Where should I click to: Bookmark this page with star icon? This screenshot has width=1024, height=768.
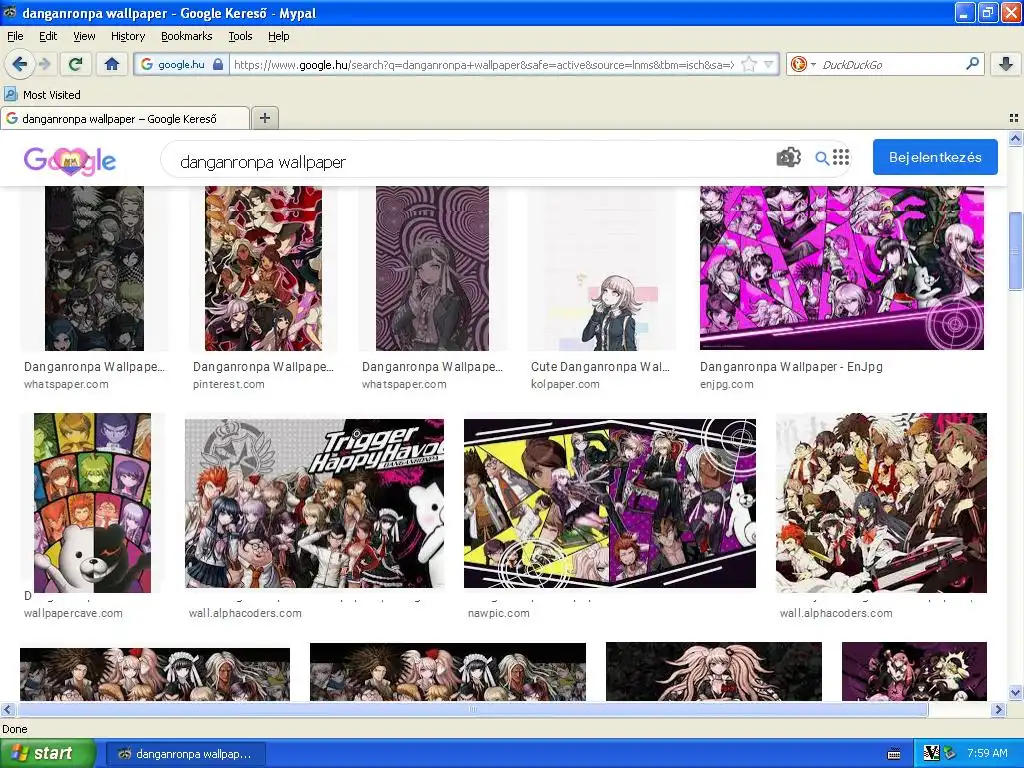(x=749, y=64)
